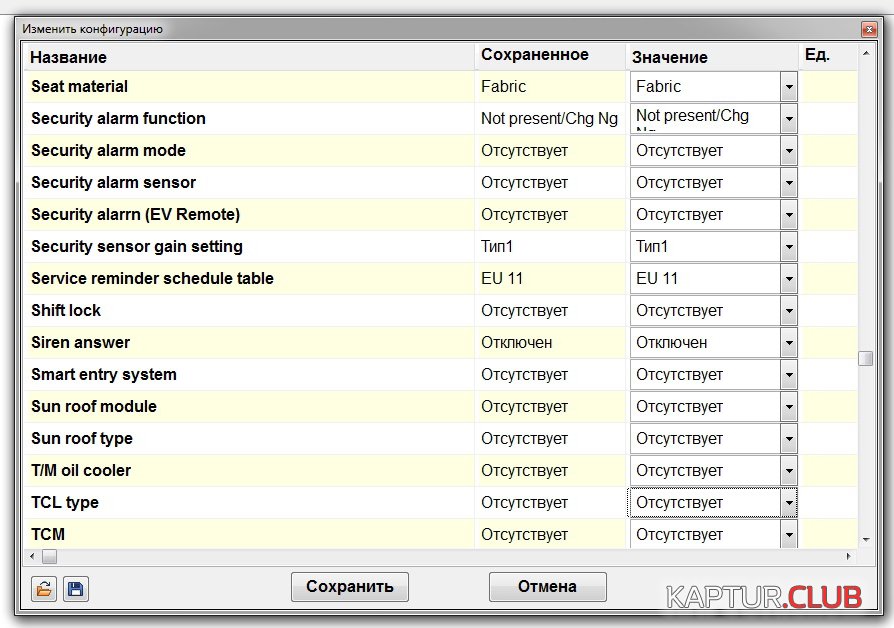Image resolution: width=894 pixels, height=628 pixels.
Task: Open the Sun roof type dropdown
Action: coord(789,439)
